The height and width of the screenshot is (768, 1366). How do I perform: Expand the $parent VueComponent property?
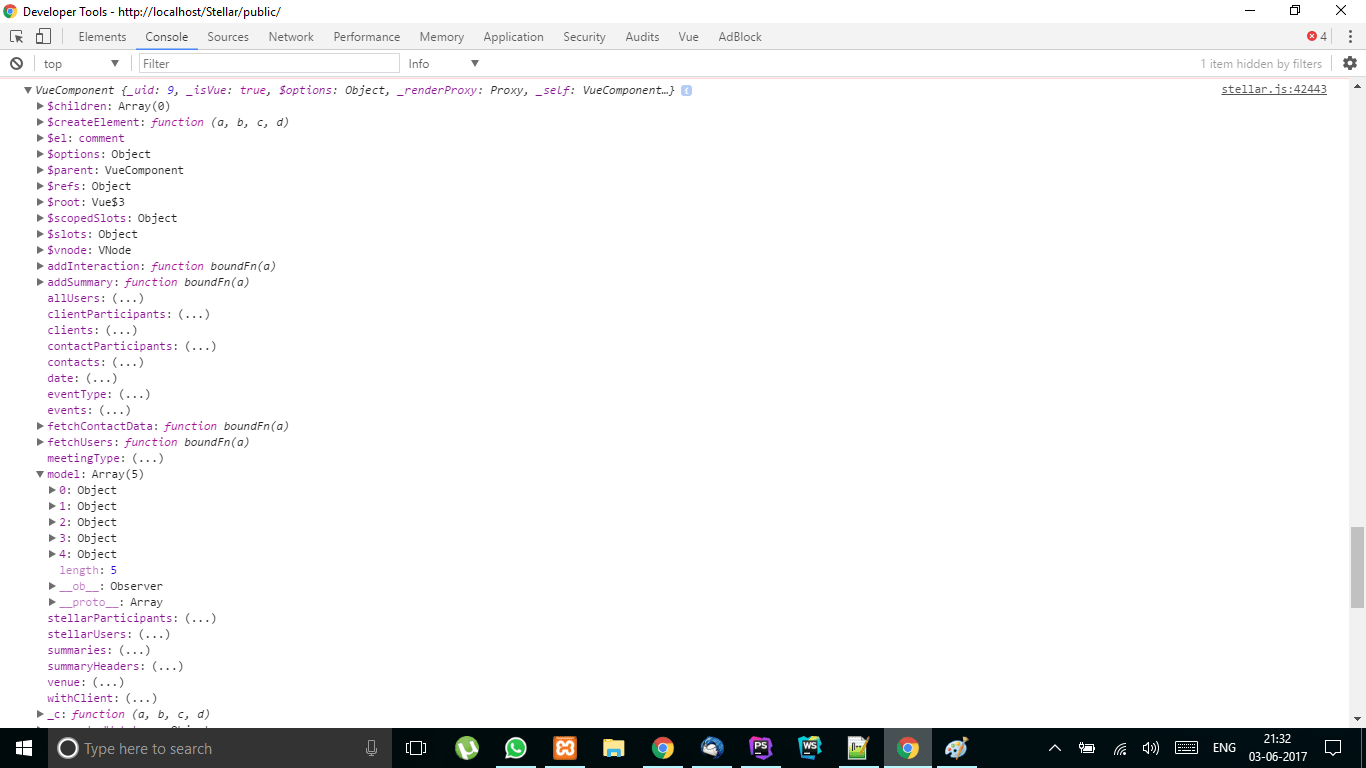(40, 170)
